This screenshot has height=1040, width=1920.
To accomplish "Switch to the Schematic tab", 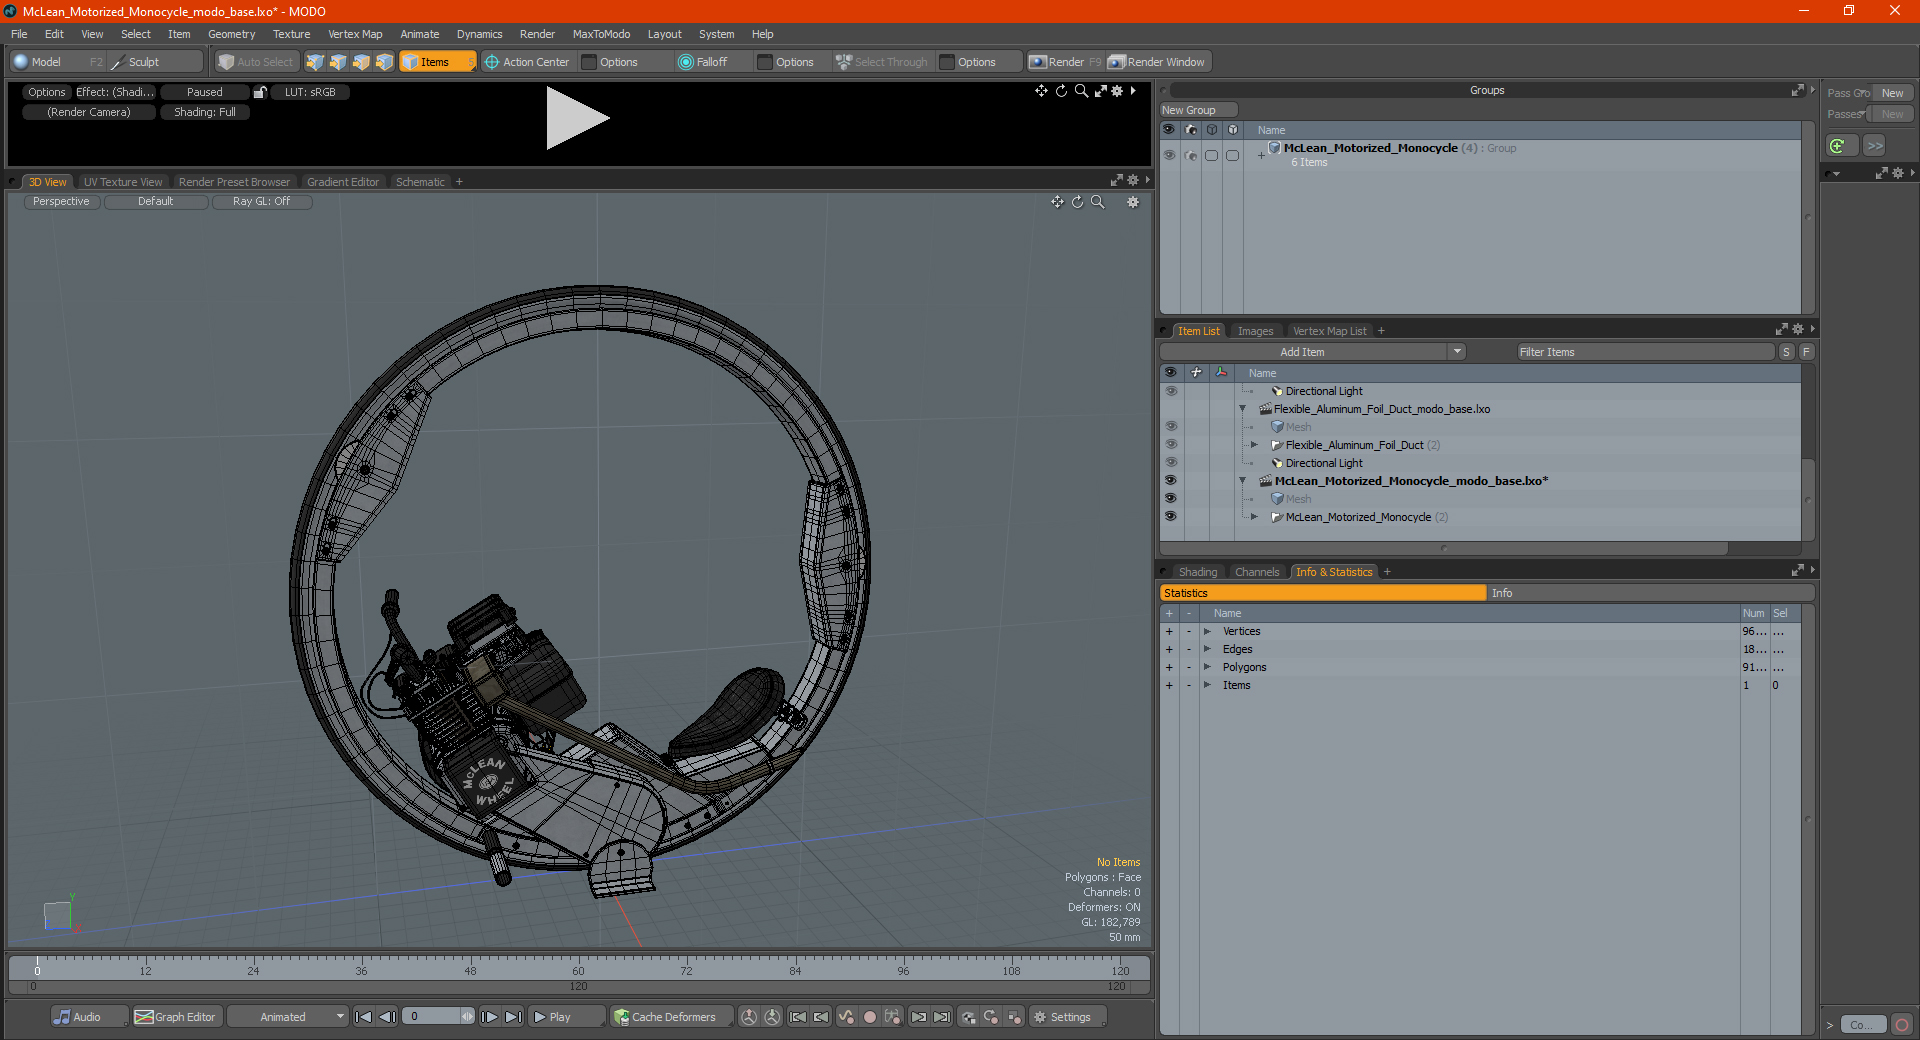I will (x=420, y=182).
